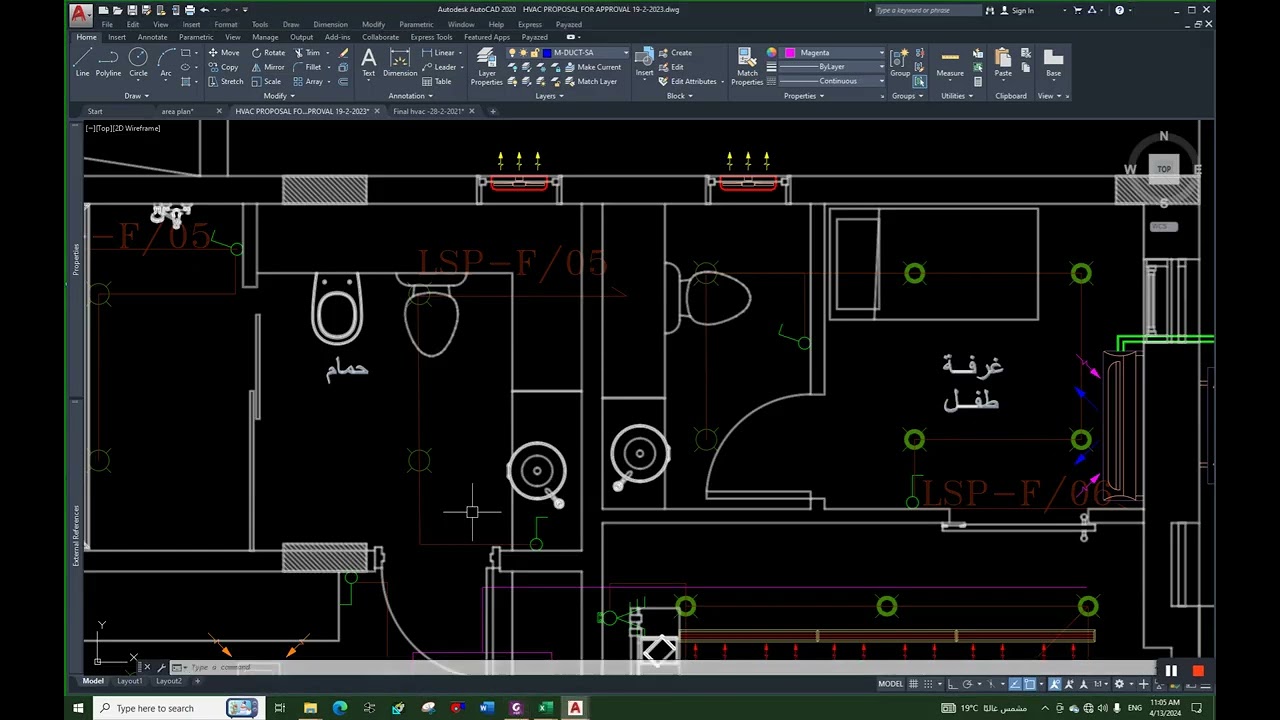Open the Linear dimension dropdown
The width and height of the screenshot is (1280, 720).
click(461, 52)
